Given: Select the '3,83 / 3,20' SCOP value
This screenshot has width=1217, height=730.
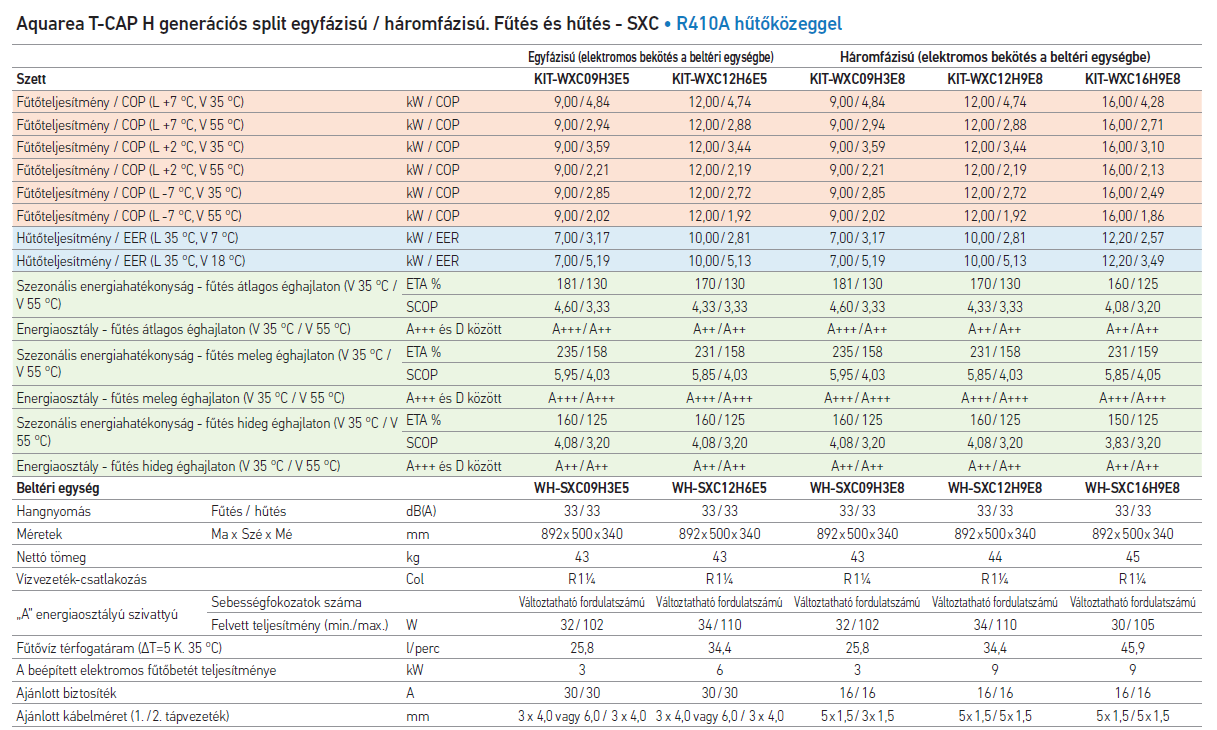Looking at the screenshot, I should tap(1133, 443).
